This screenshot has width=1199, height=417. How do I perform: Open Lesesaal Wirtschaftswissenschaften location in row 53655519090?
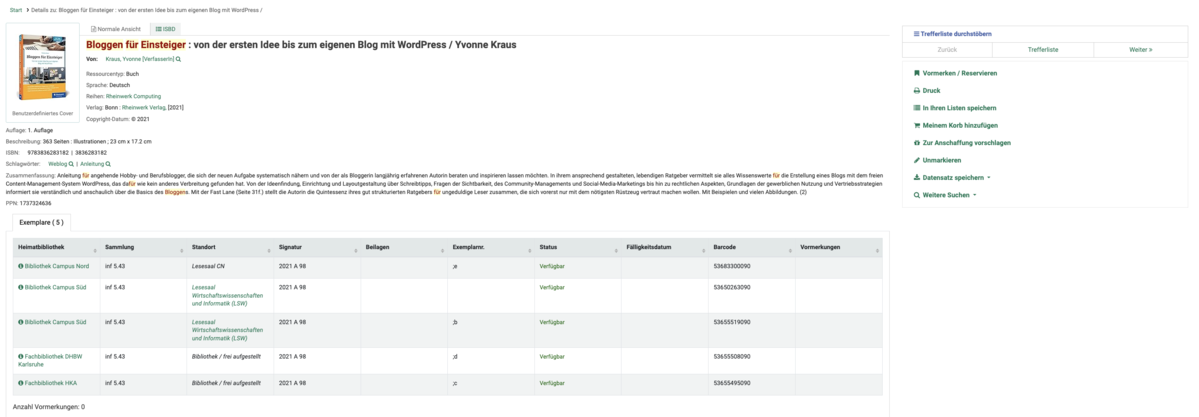[x=227, y=330]
